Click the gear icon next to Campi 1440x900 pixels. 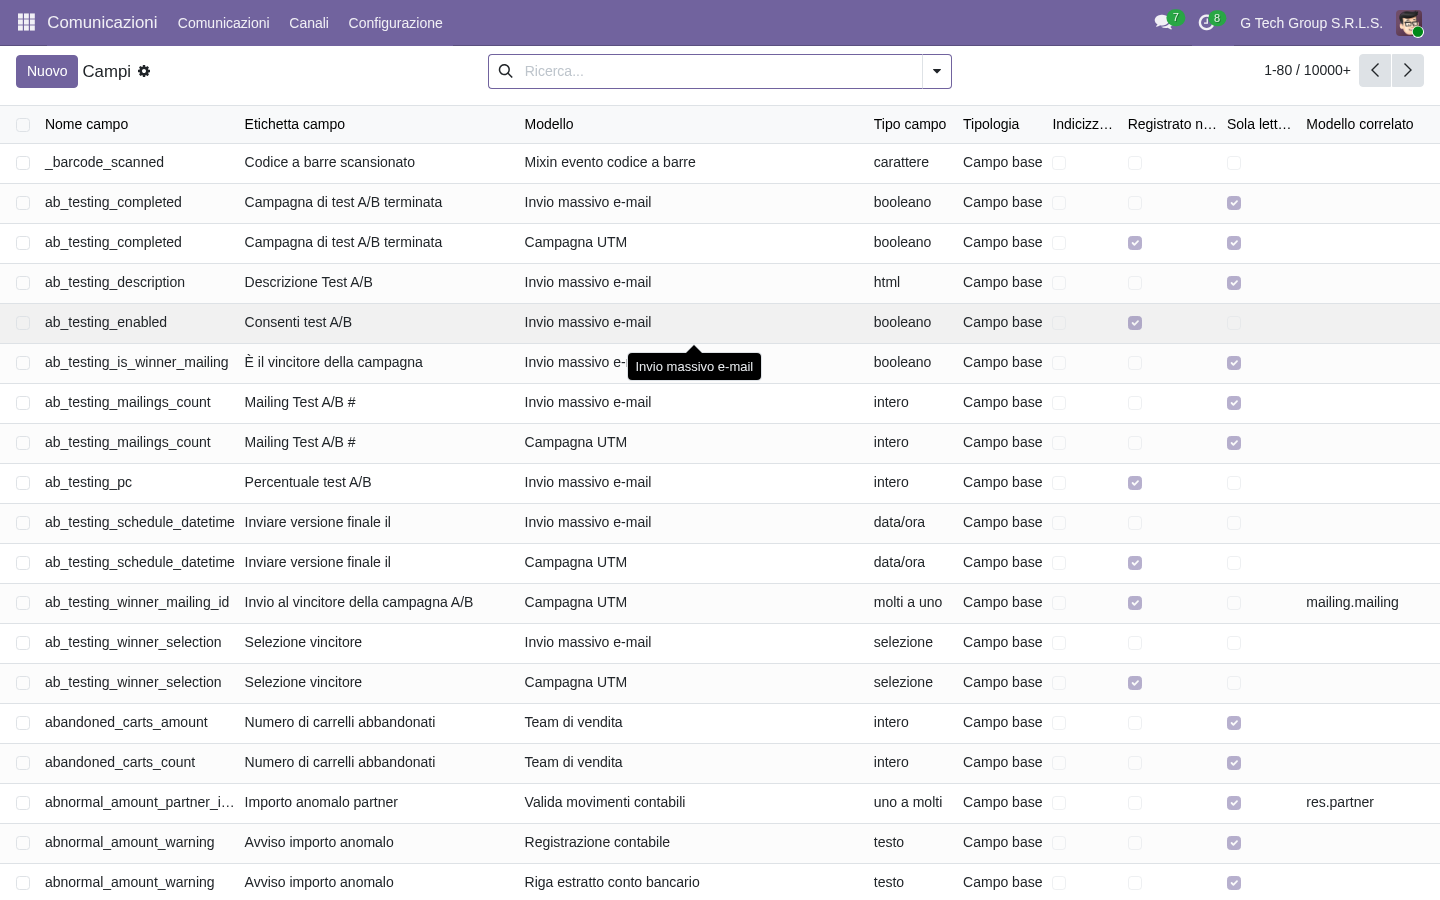pos(144,71)
